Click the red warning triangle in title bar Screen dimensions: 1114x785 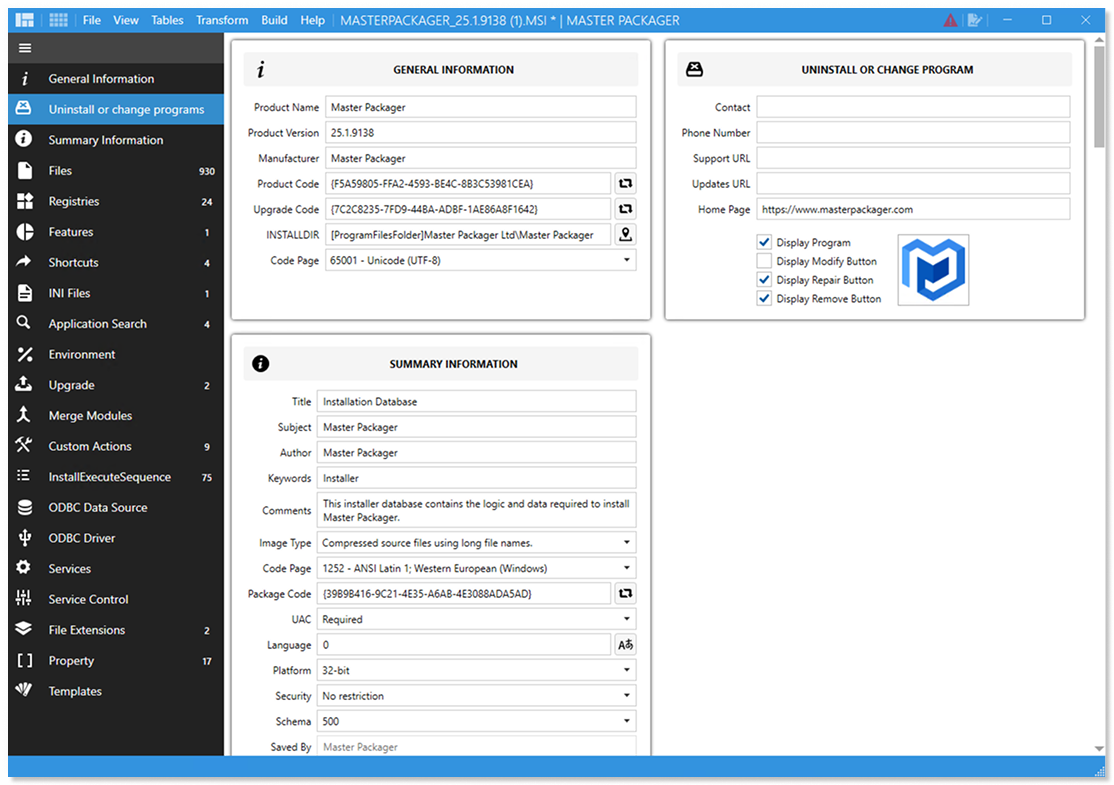click(950, 20)
